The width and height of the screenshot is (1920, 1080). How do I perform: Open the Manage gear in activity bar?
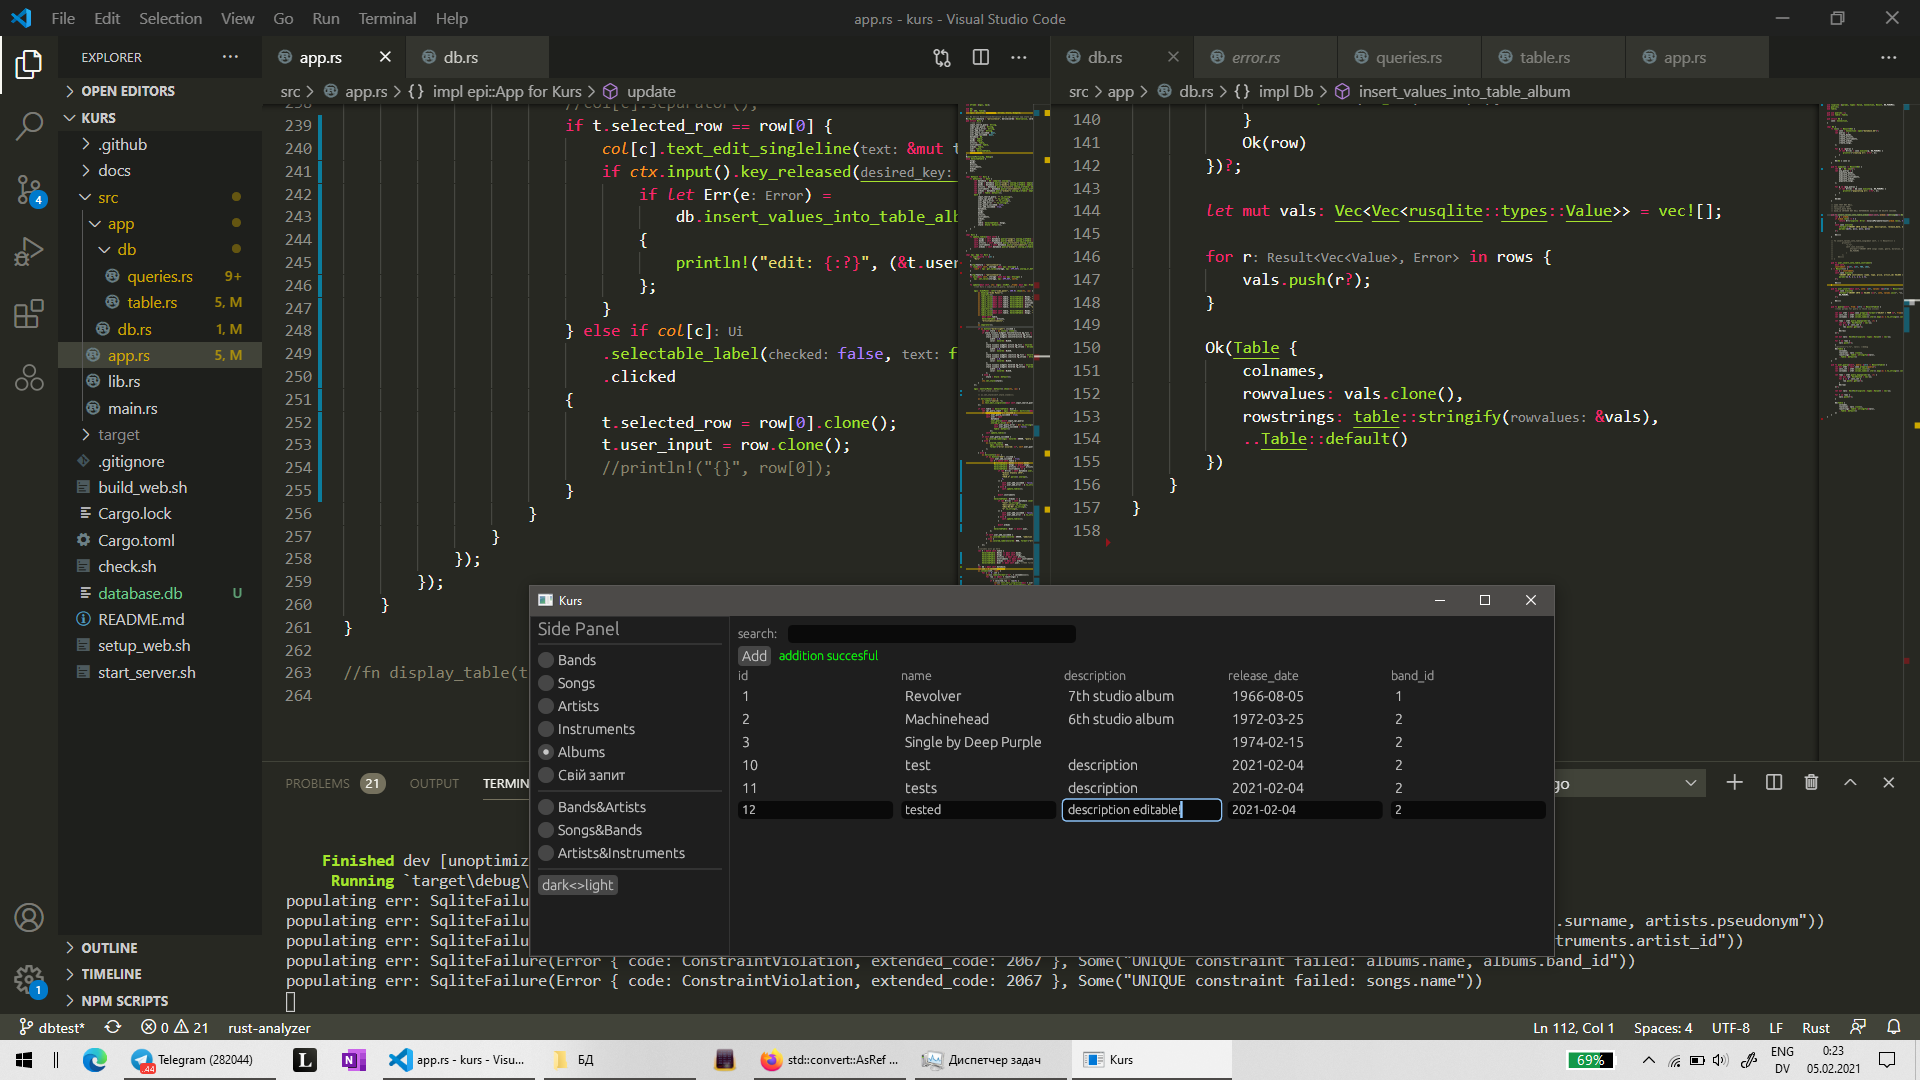click(29, 980)
